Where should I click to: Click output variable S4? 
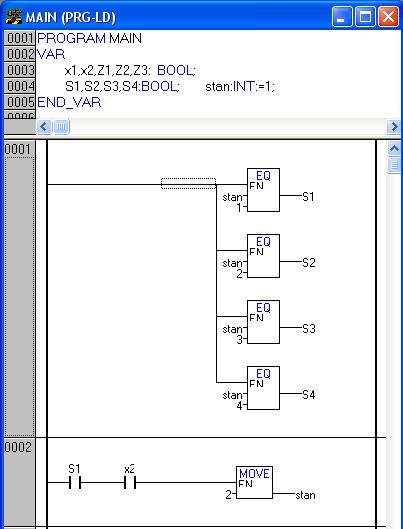coord(309,394)
